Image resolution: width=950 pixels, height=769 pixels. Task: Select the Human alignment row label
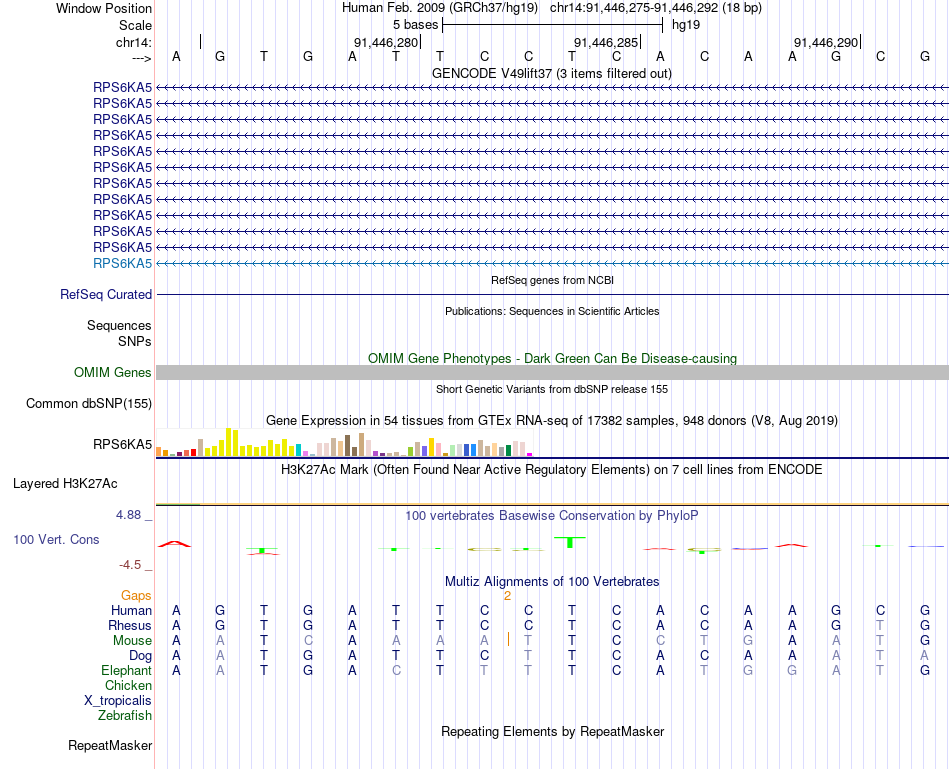pos(131,610)
